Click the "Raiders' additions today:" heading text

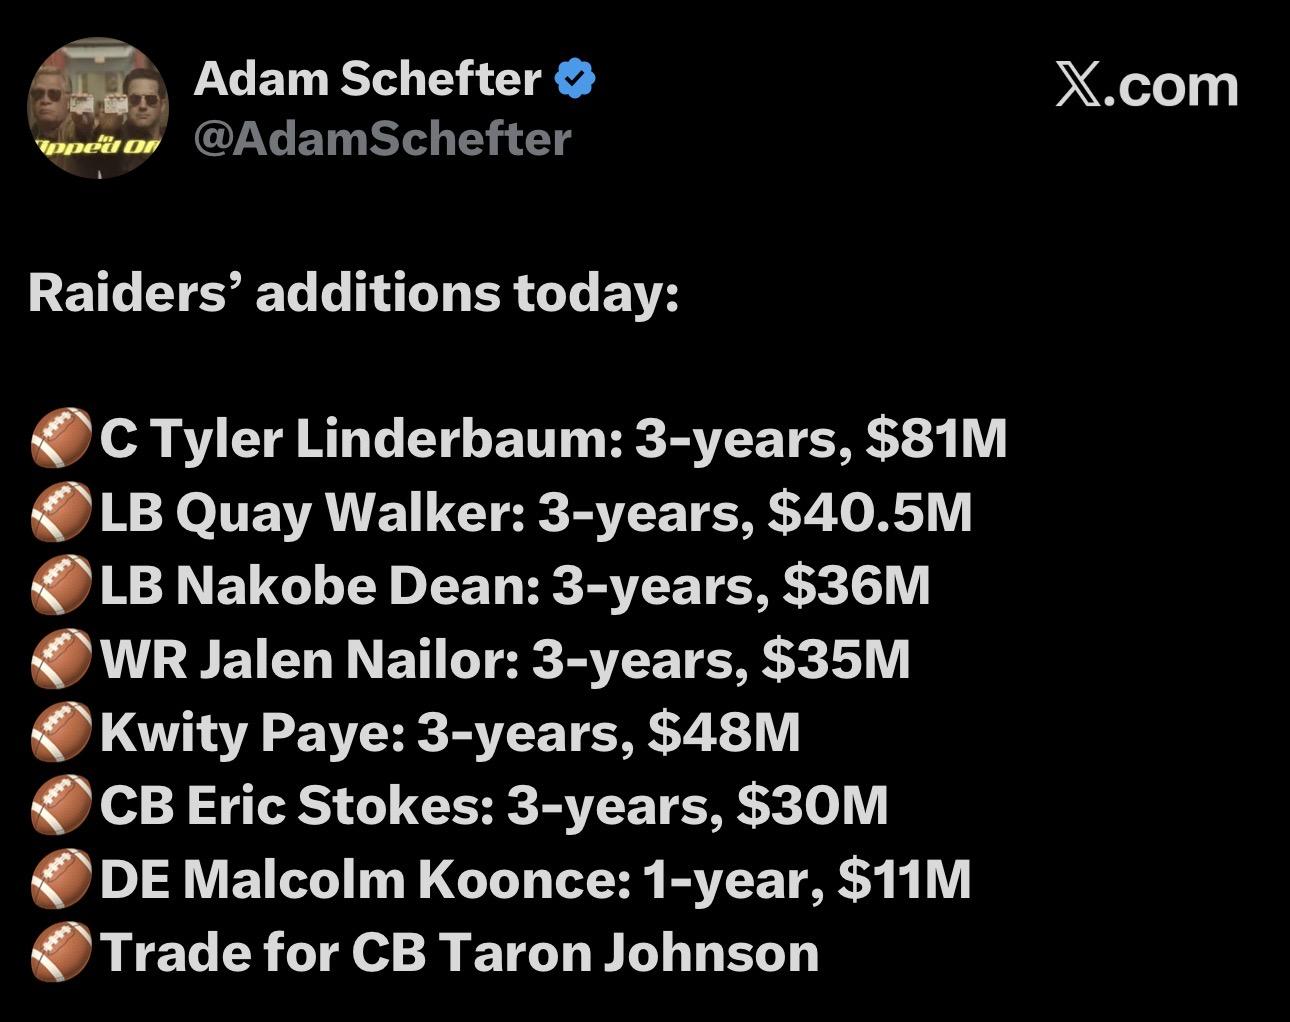(354, 293)
